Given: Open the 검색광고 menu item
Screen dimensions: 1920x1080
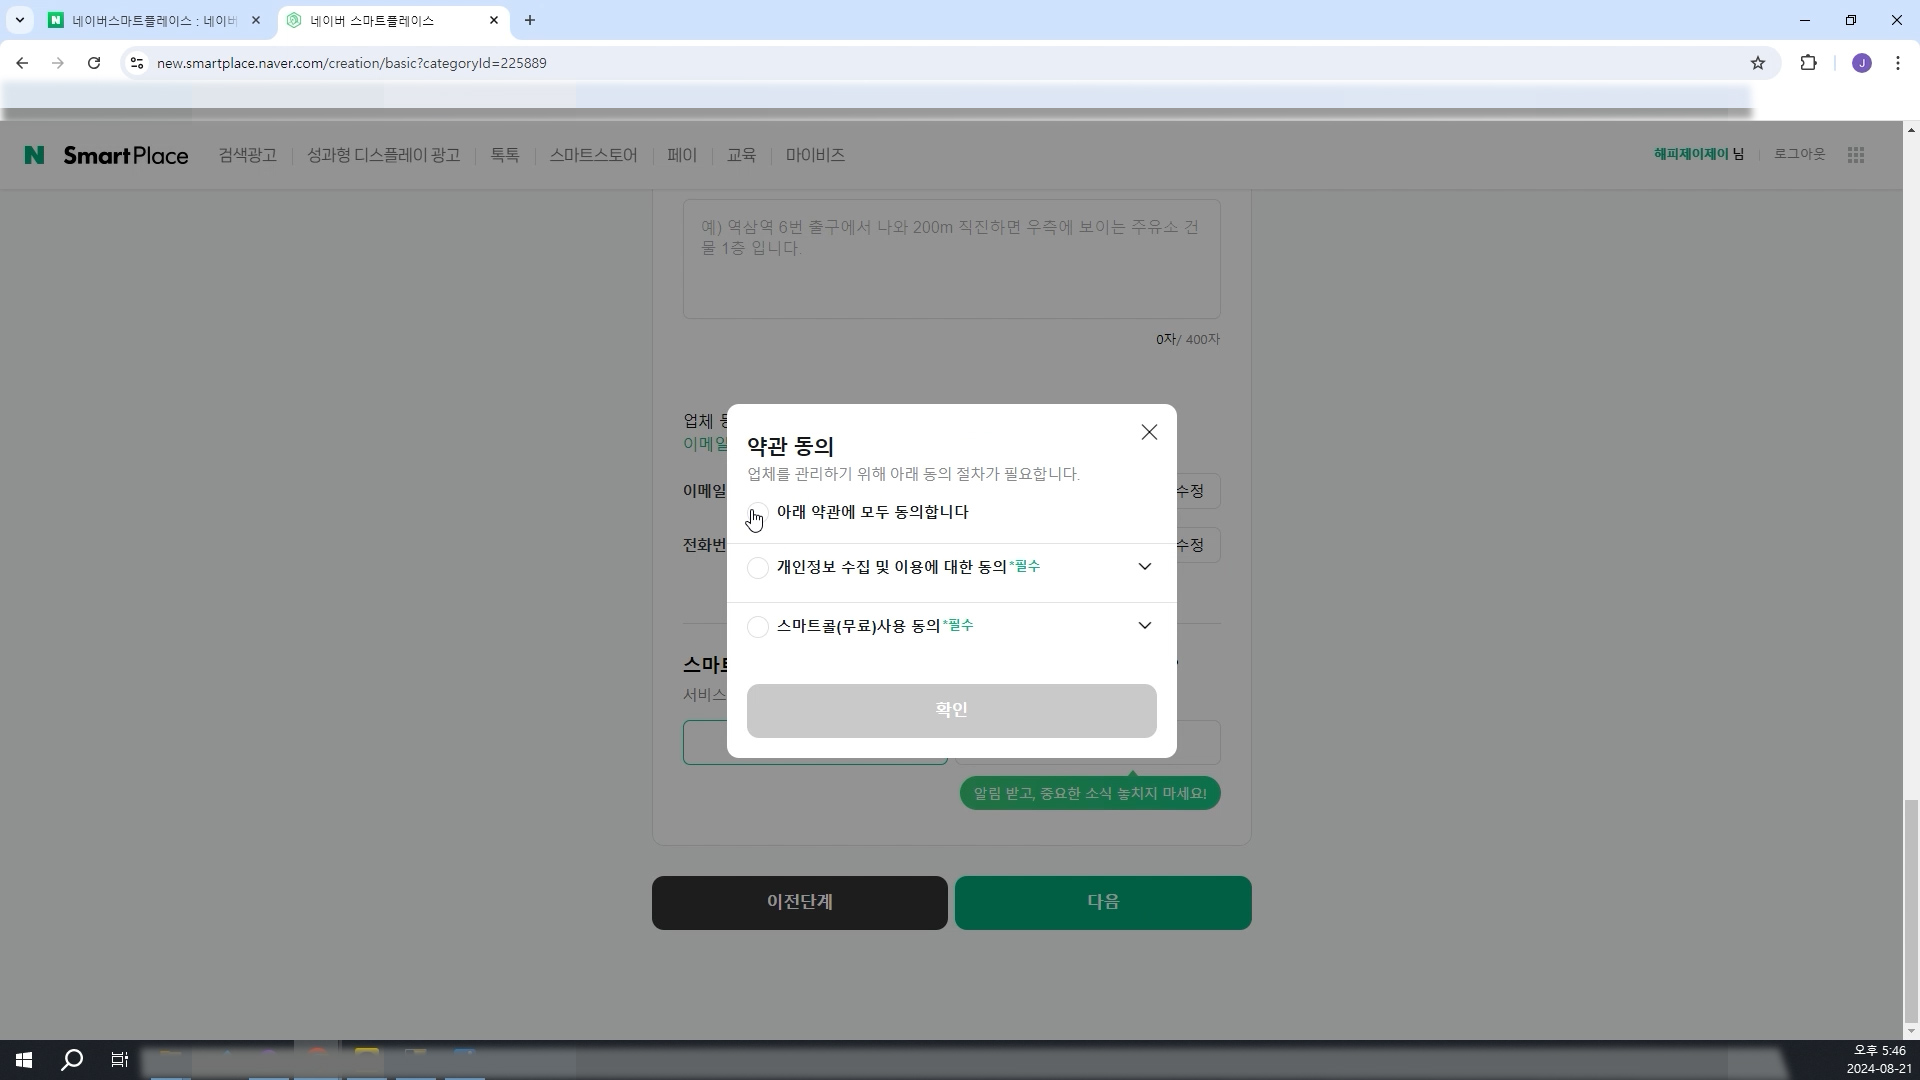Looking at the screenshot, I should [x=247, y=155].
